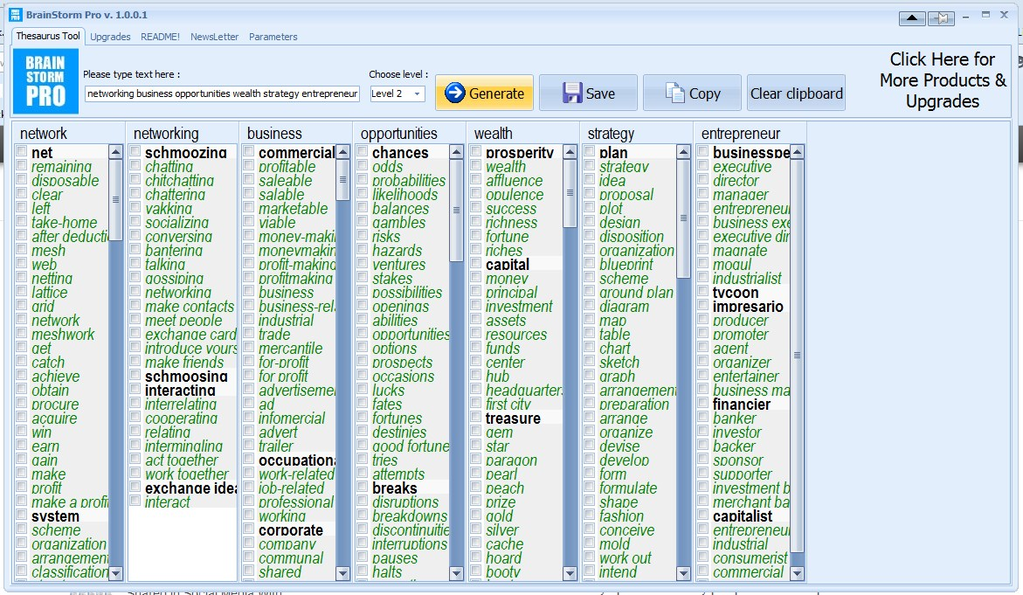Click the 'networking' column header
1023x595 pixels.
click(166, 133)
